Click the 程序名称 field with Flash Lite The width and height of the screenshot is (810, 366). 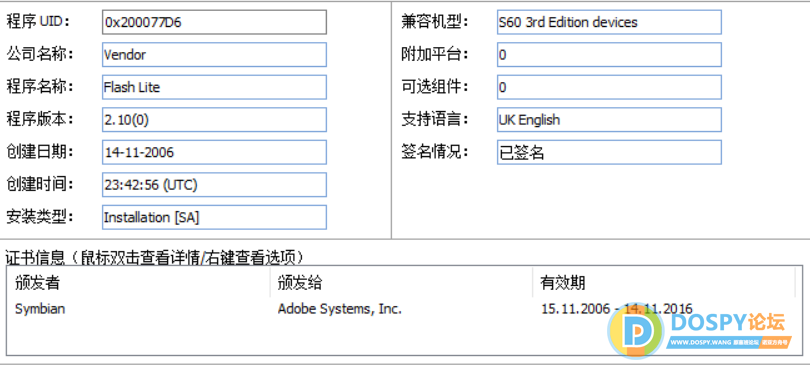click(214, 87)
